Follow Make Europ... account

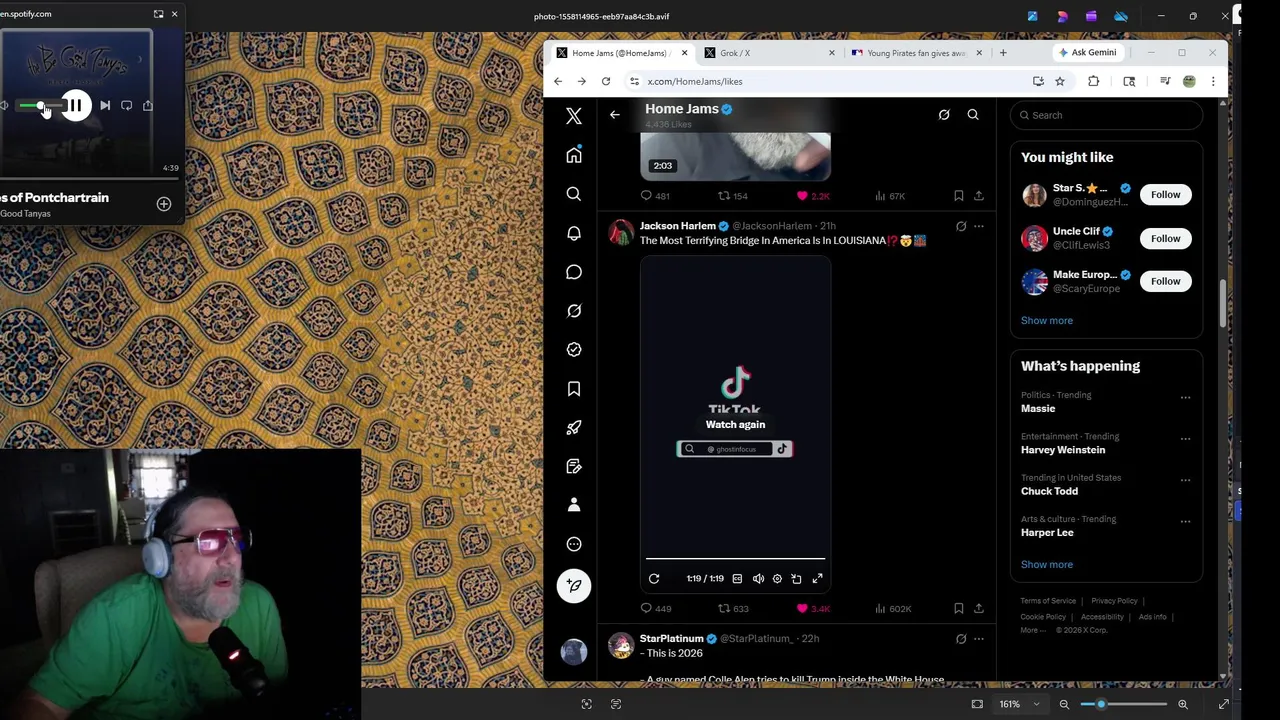tap(1165, 281)
